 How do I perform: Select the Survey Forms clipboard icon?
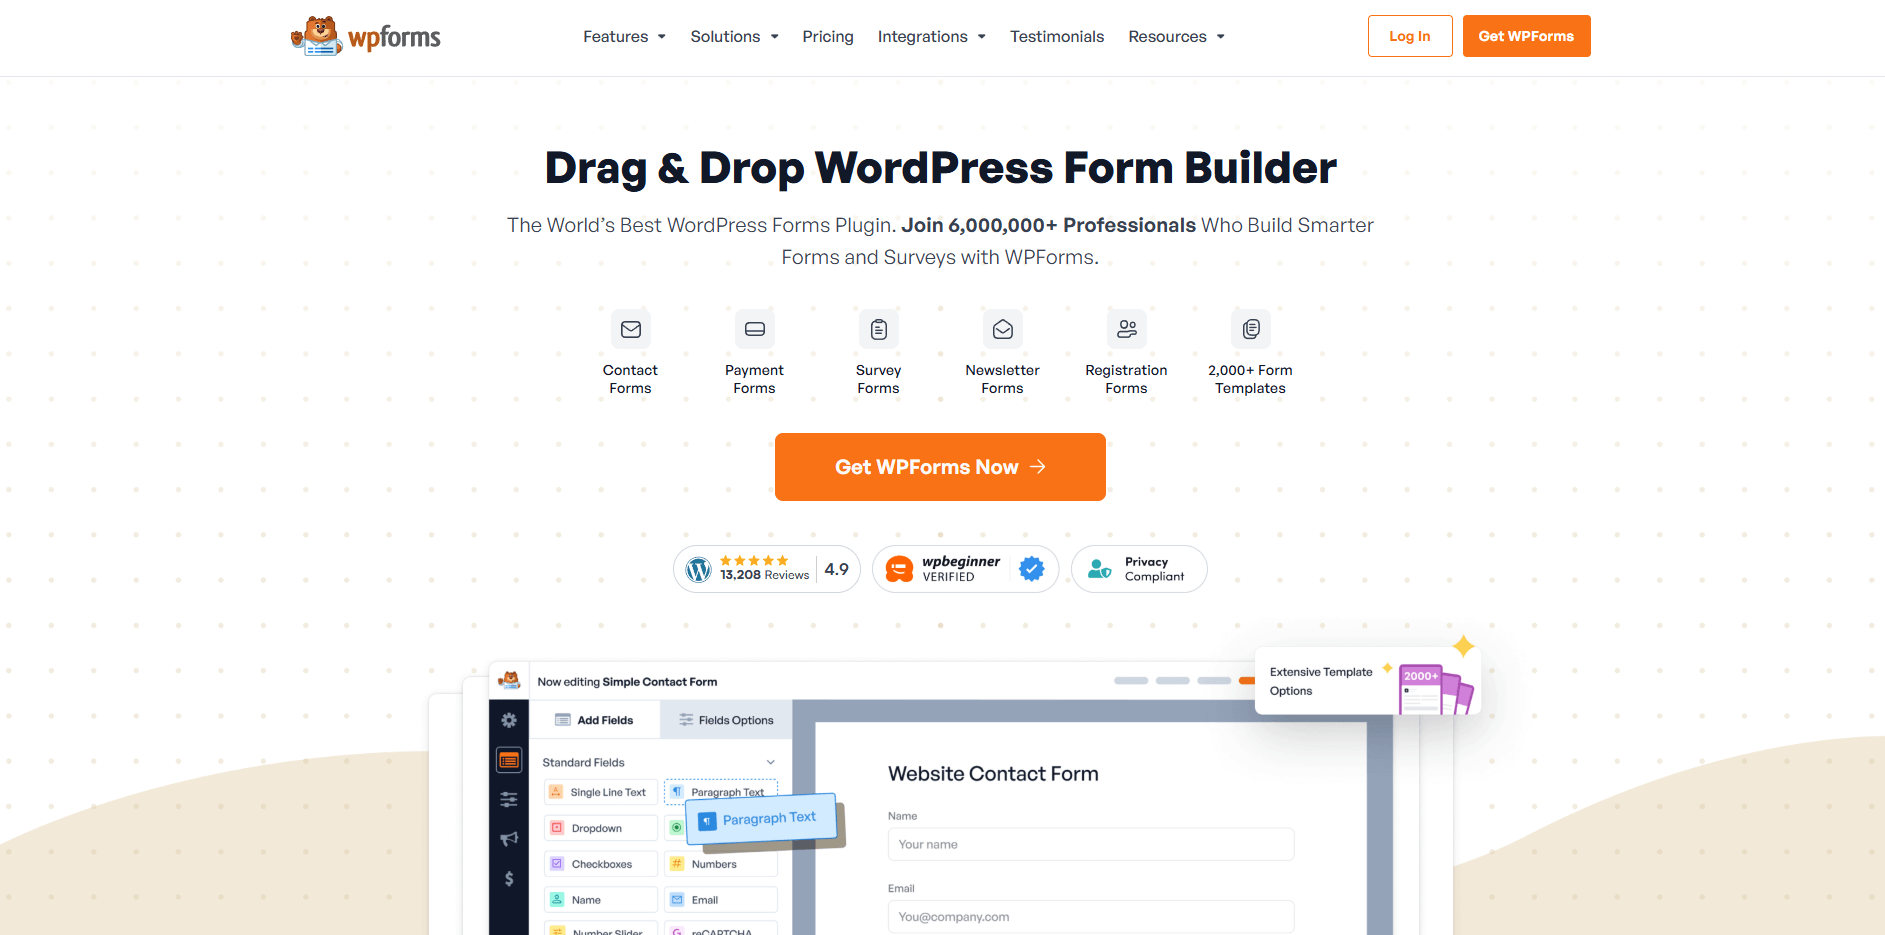[879, 329]
